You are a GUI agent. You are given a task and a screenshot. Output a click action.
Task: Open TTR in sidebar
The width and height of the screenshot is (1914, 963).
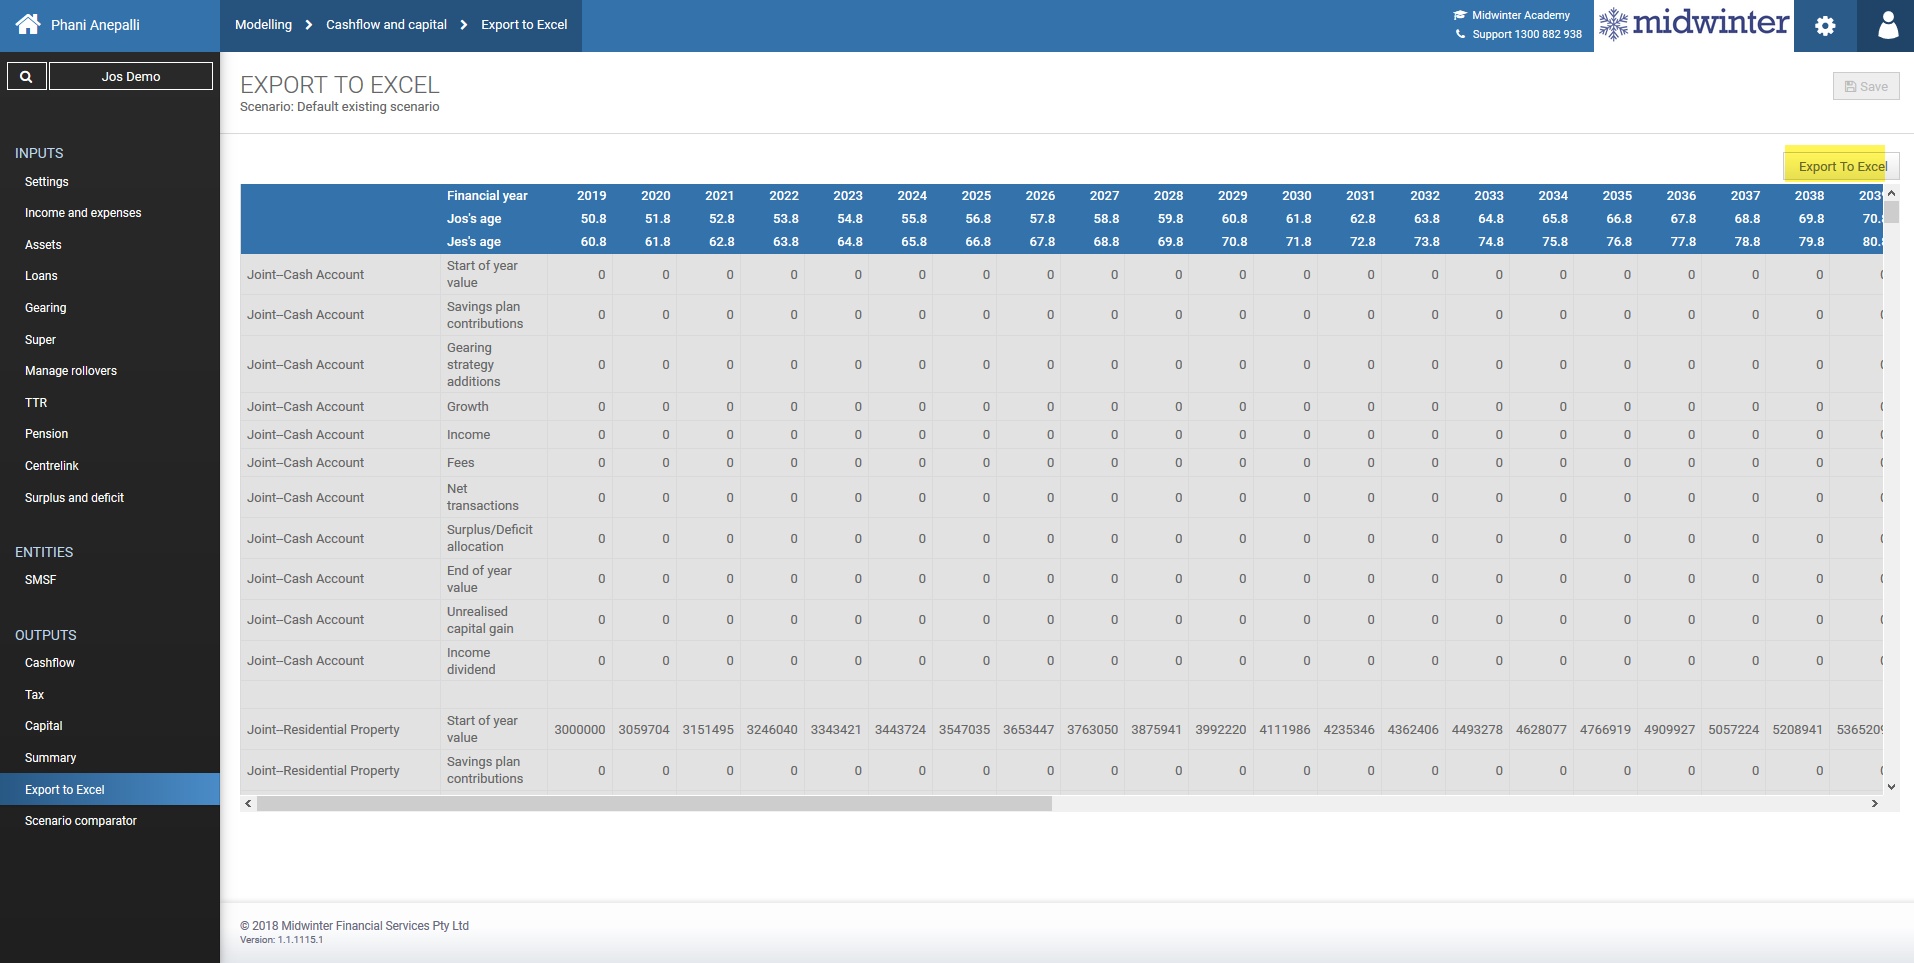pyautogui.click(x=36, y=403)
